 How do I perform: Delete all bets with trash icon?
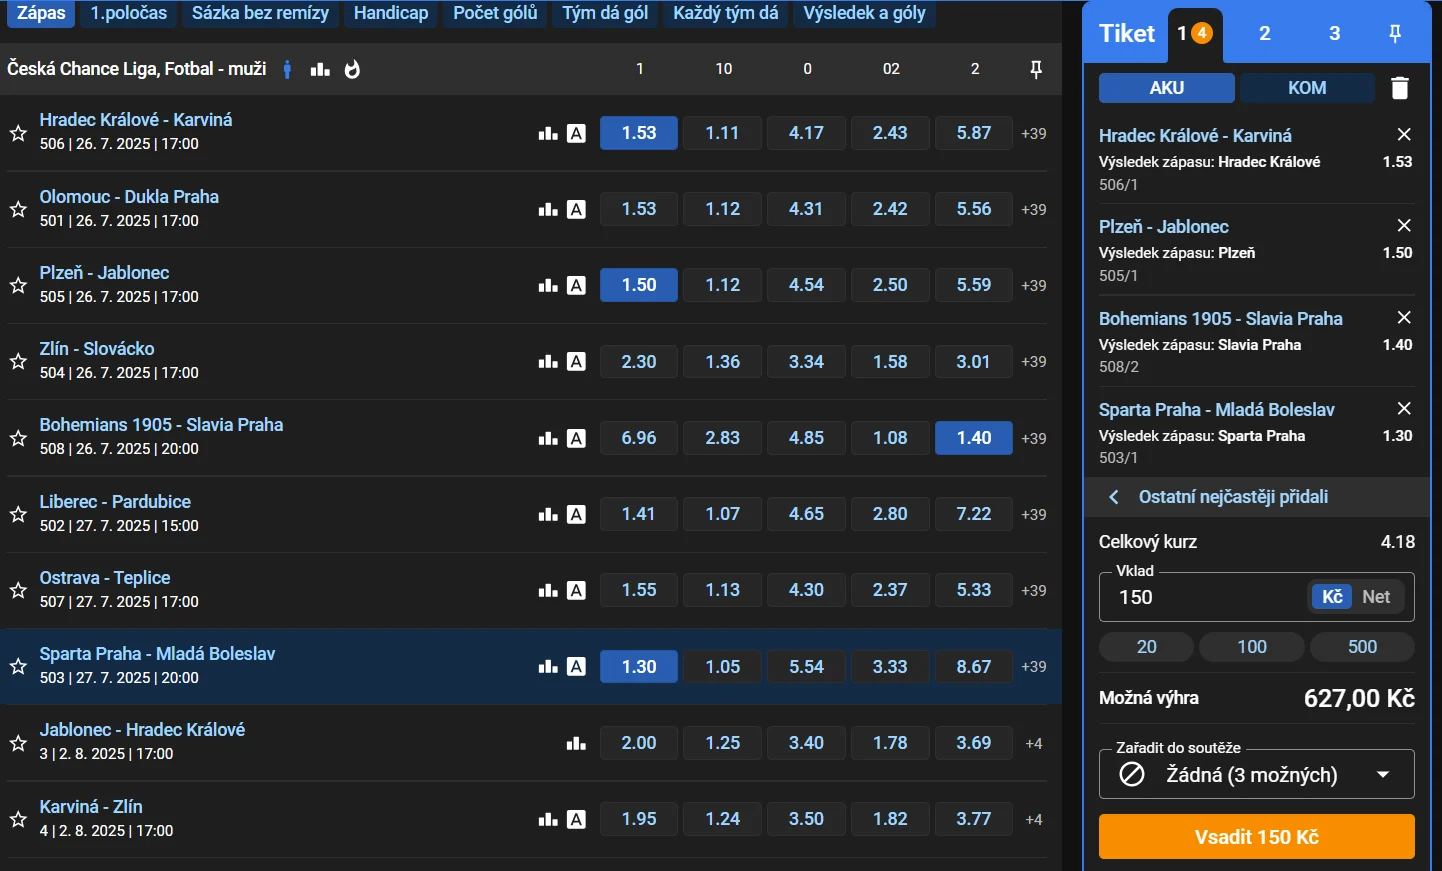(x=1400, y=88)
